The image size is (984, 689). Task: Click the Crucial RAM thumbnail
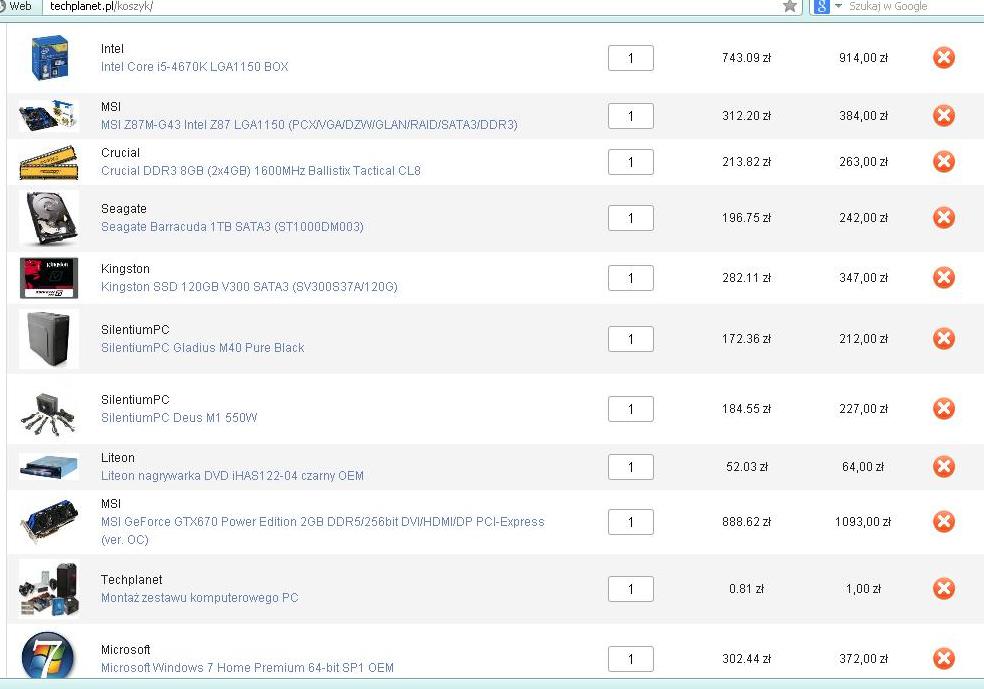(49, 163)
